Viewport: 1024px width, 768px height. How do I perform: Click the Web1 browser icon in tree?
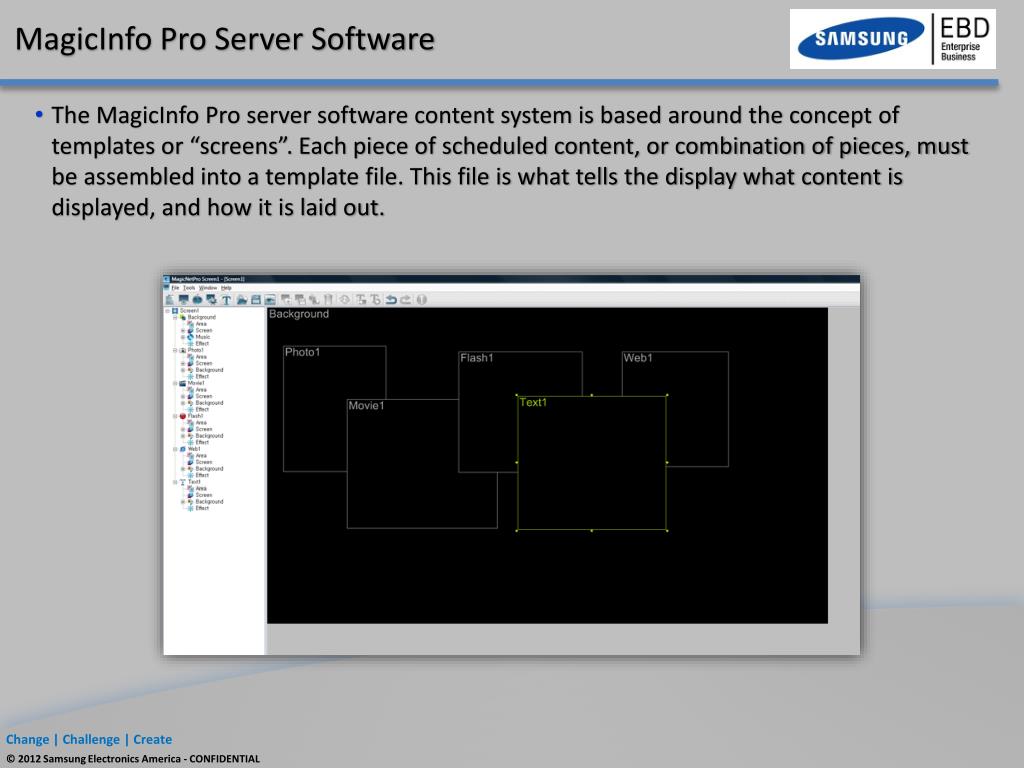click(182, 449)
